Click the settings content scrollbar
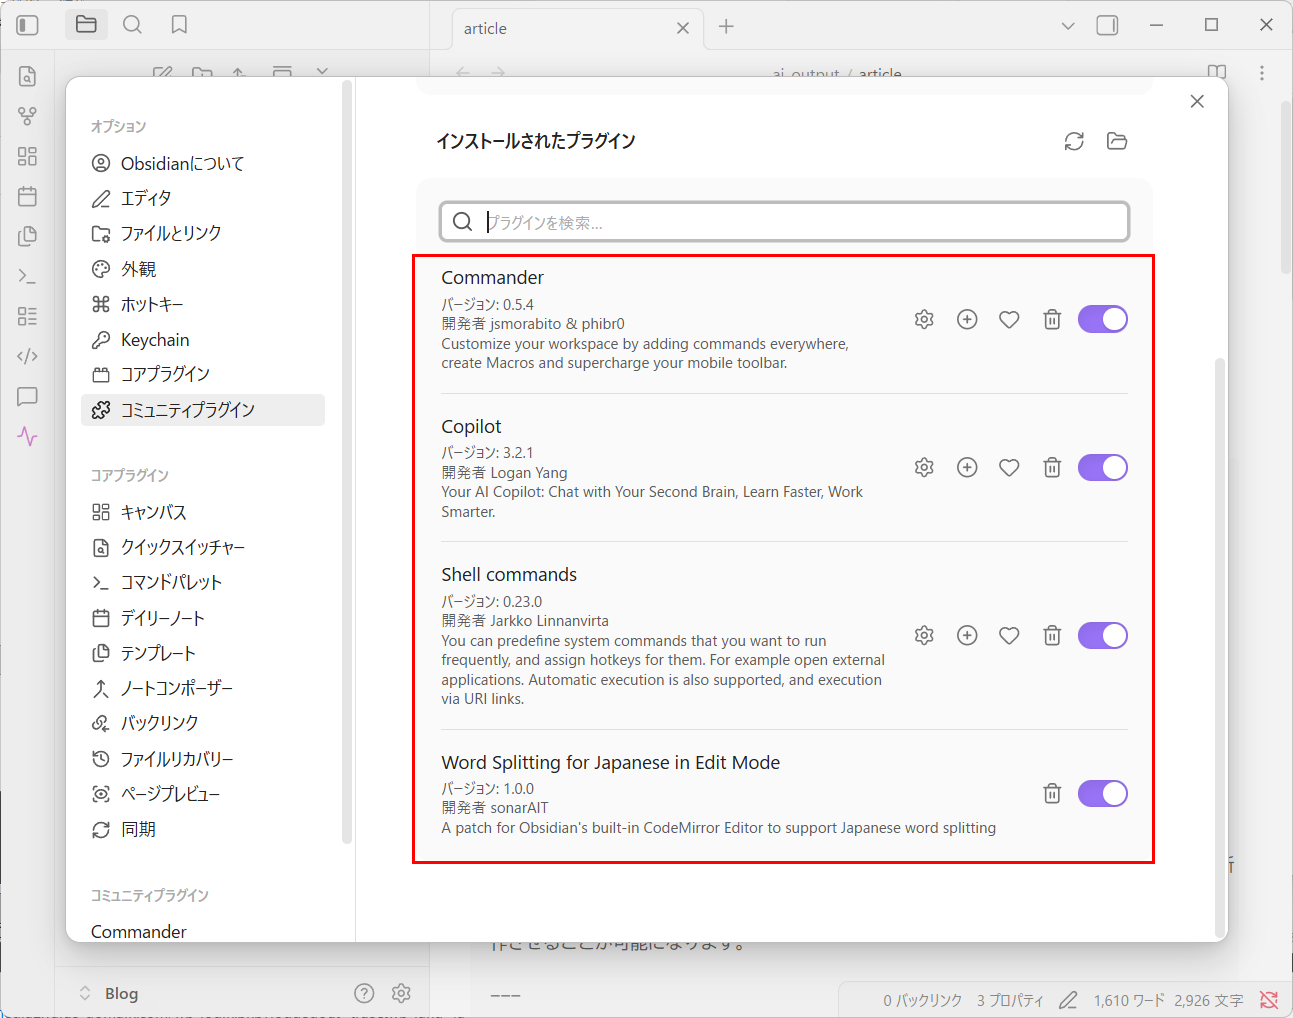Screen dimensions: 1293x1018 pyautogui.click(x=1219, y=600)
